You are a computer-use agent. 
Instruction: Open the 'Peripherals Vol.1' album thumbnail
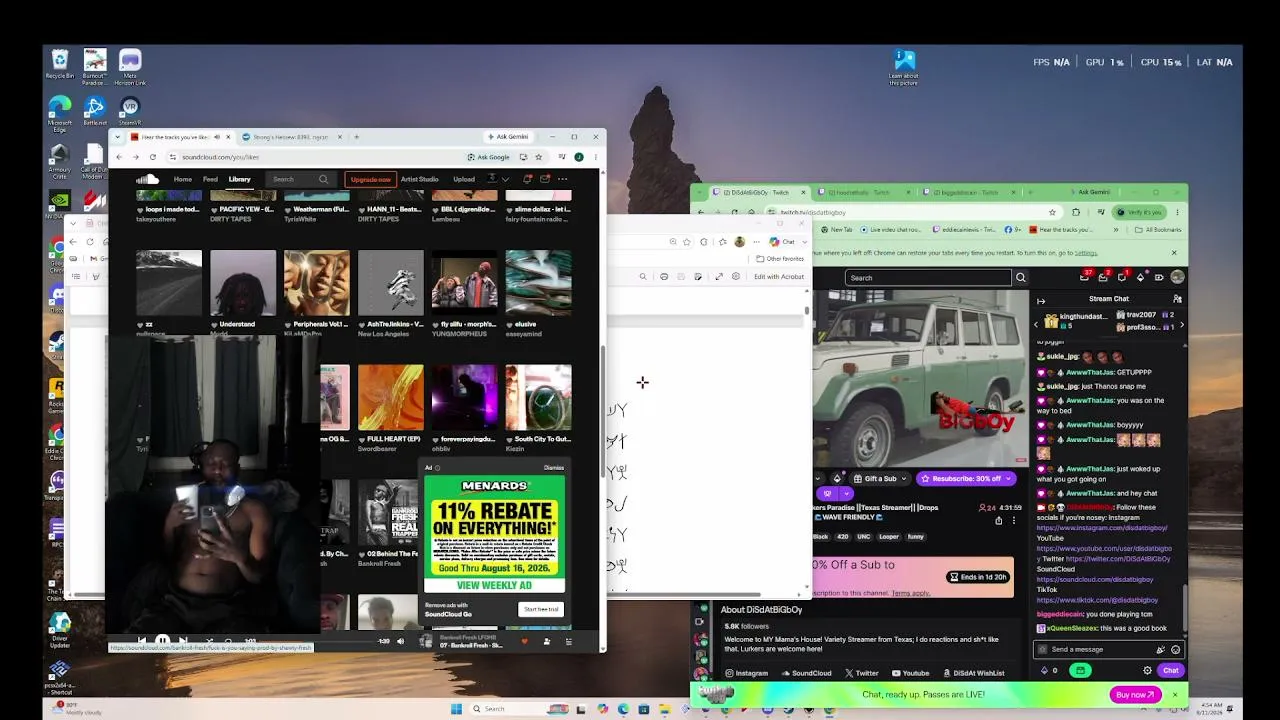click(317, 283)
